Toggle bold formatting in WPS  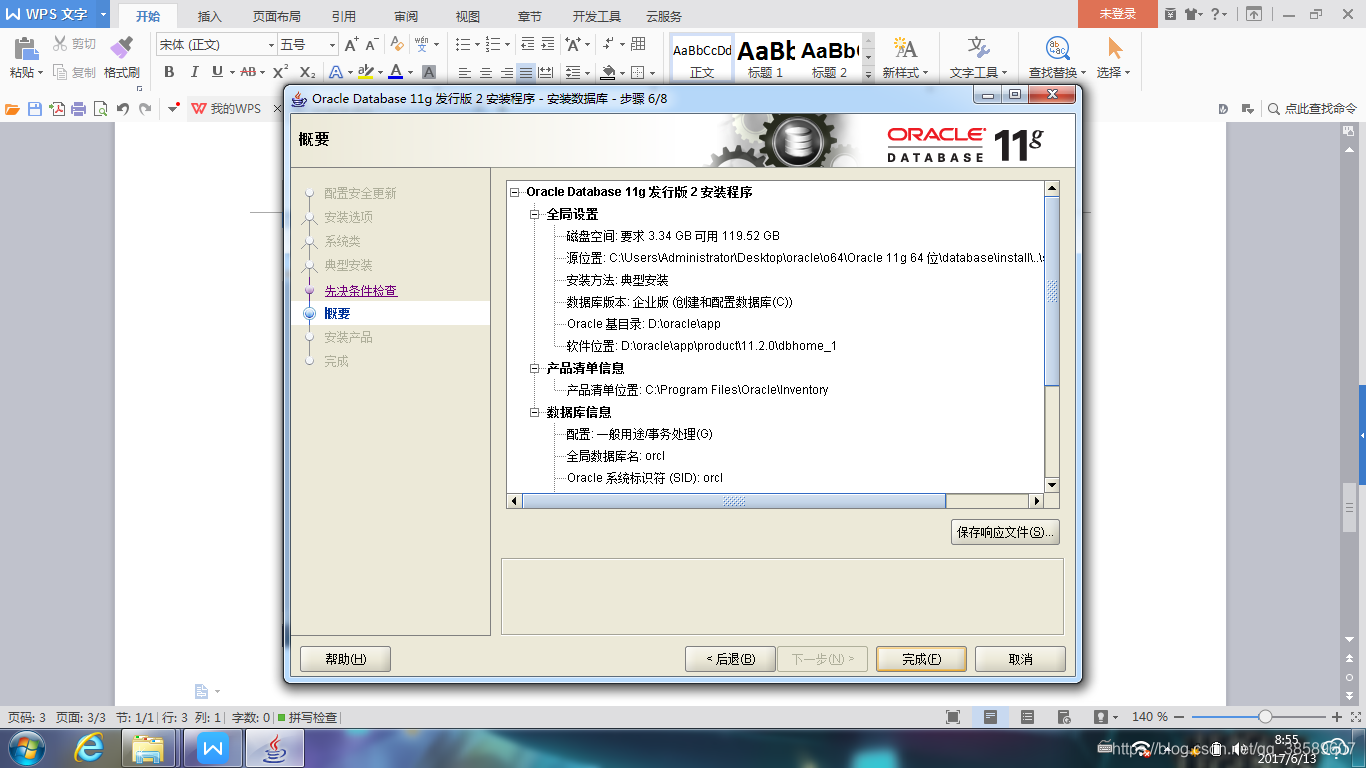(x=169, y=72)
